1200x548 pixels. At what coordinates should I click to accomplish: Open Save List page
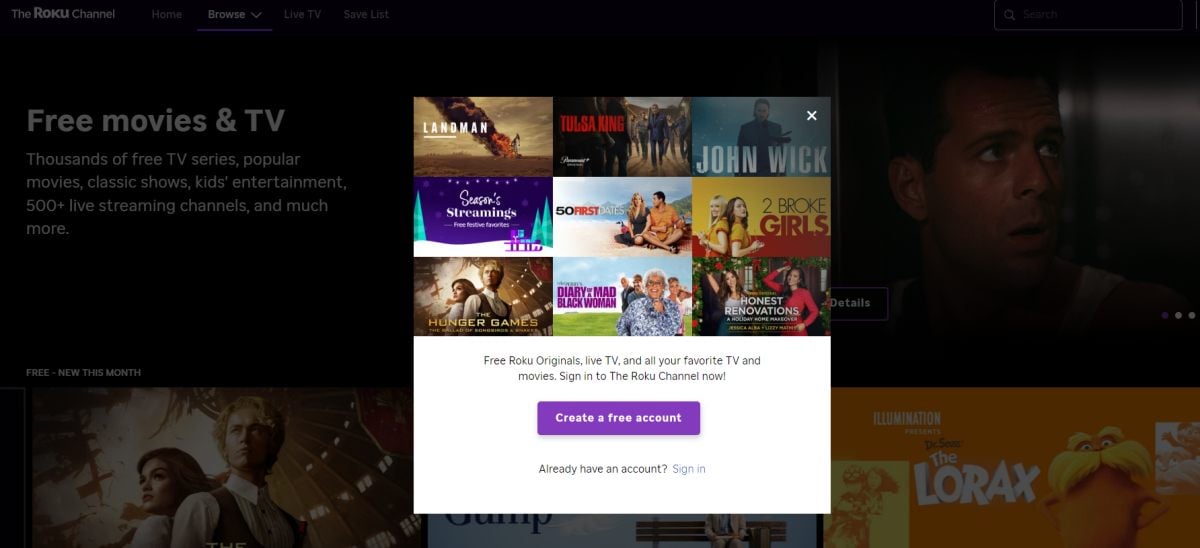tap(366, 15)
